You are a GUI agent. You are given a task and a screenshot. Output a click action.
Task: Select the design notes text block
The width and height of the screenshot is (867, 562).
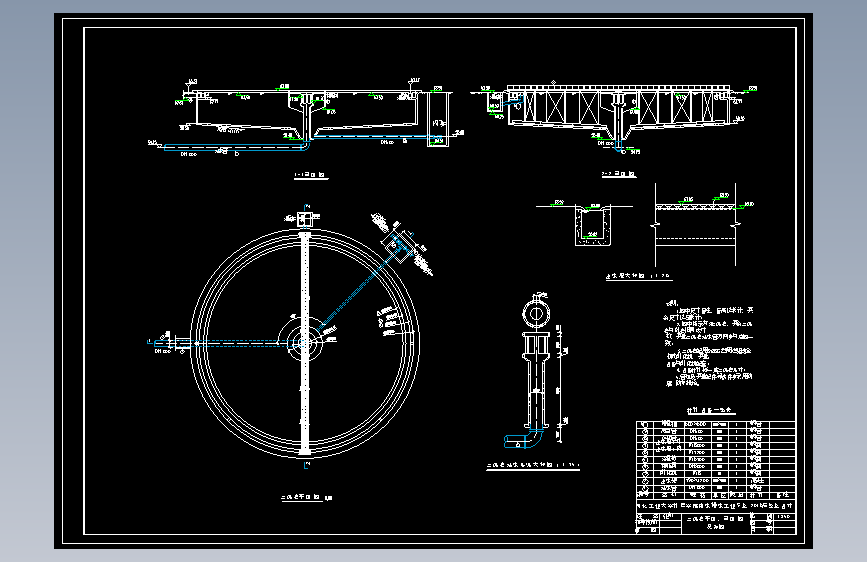pyautogui.click(x=709, y=344)
